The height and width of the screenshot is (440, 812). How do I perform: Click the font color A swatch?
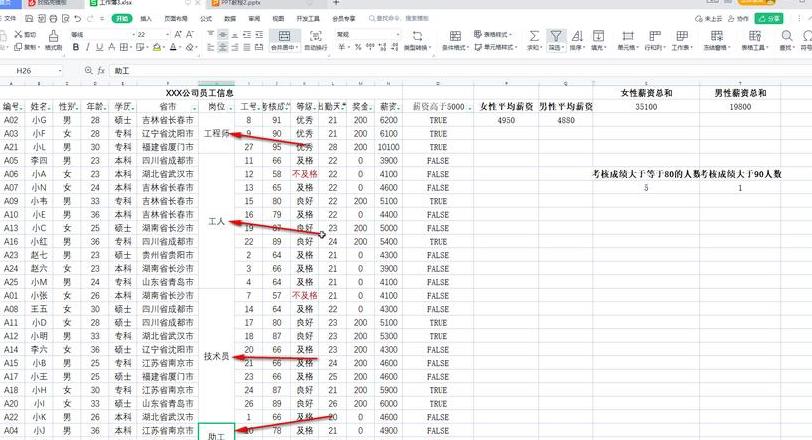(173, 47)
